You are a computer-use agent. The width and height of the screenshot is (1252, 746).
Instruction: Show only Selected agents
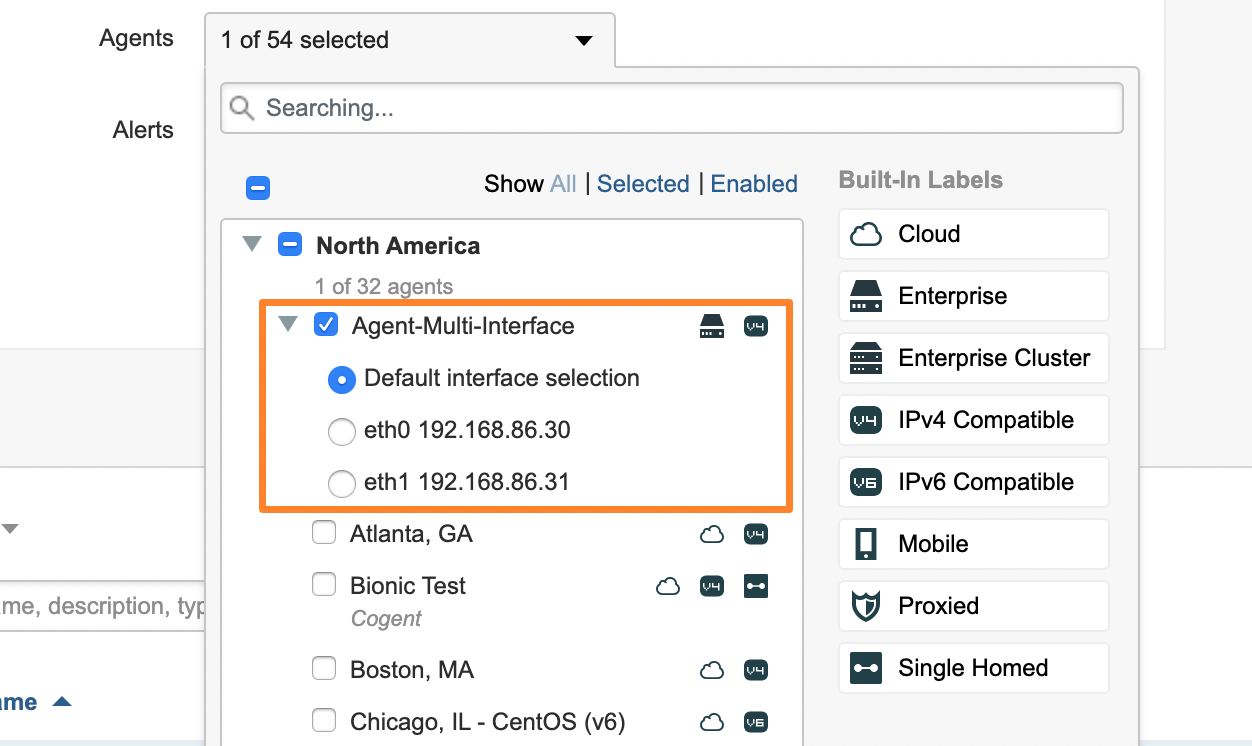coord(643,184)
